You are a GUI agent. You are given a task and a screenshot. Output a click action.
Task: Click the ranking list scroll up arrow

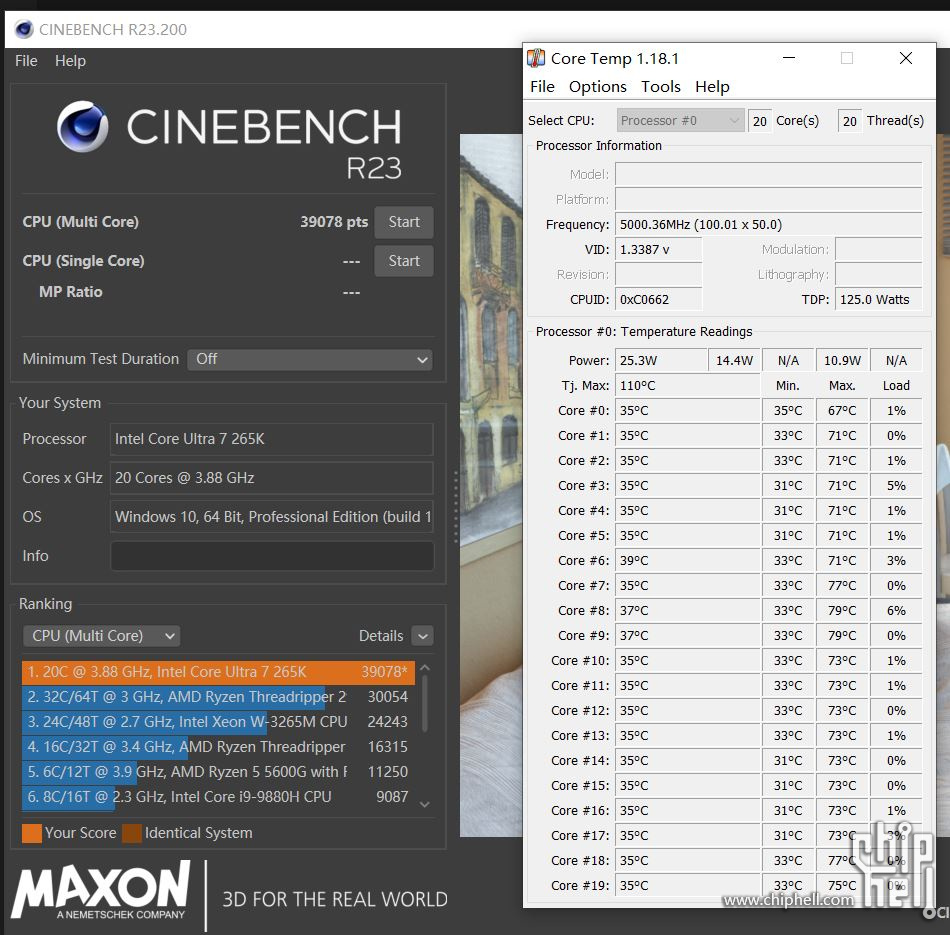(425, 668)
